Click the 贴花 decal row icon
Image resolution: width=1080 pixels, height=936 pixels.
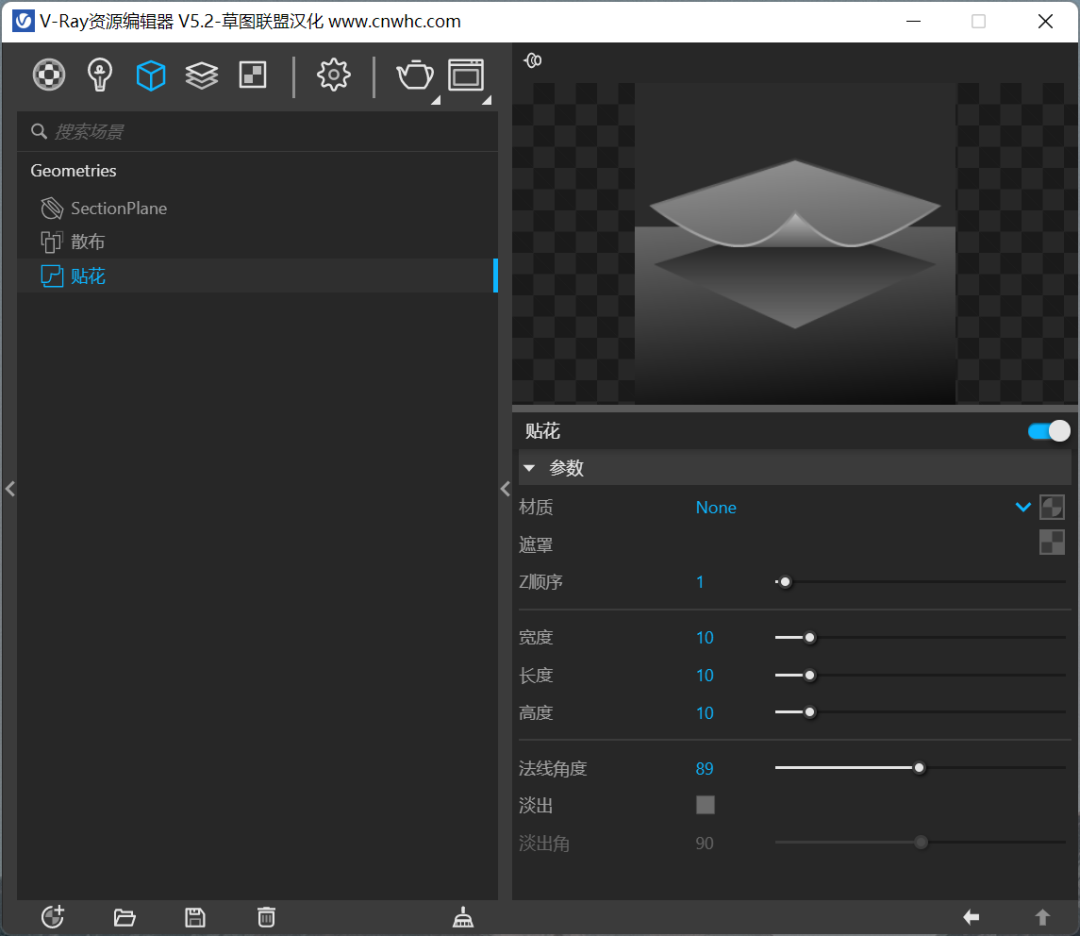[x=52, y=276]
